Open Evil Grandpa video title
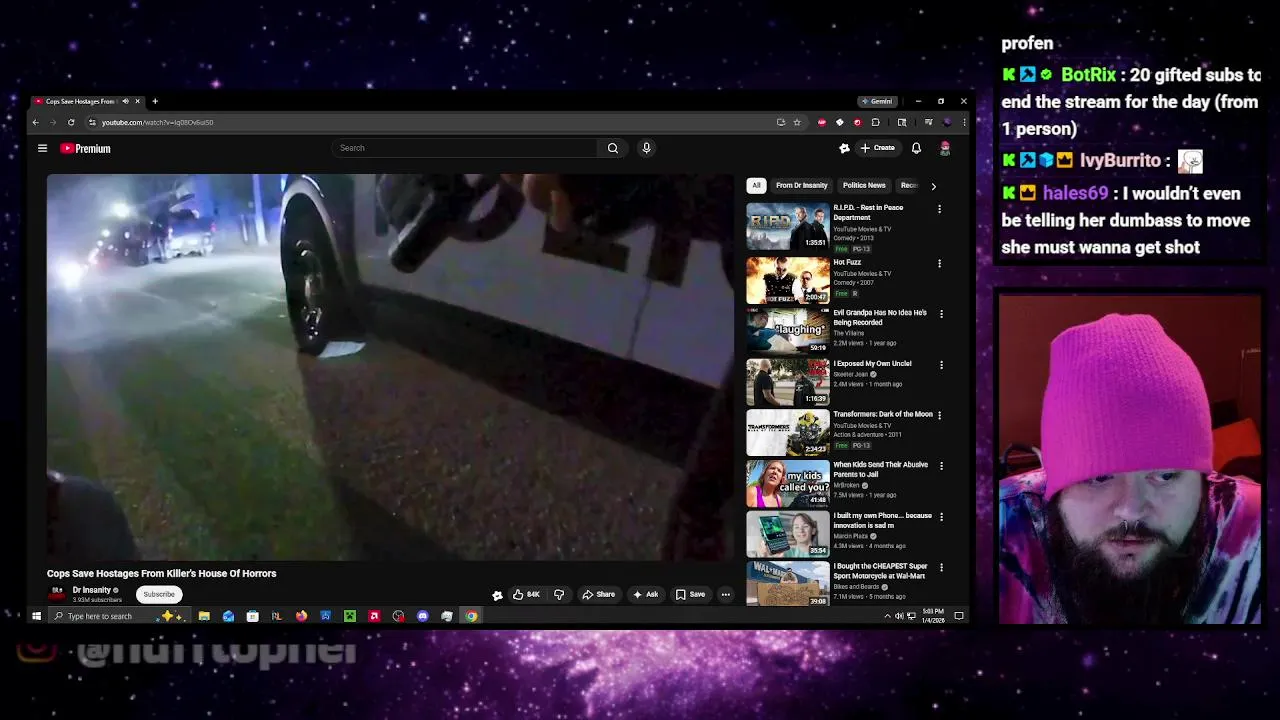This screenshot has height=720, width=1280. [x=880, y=317]
